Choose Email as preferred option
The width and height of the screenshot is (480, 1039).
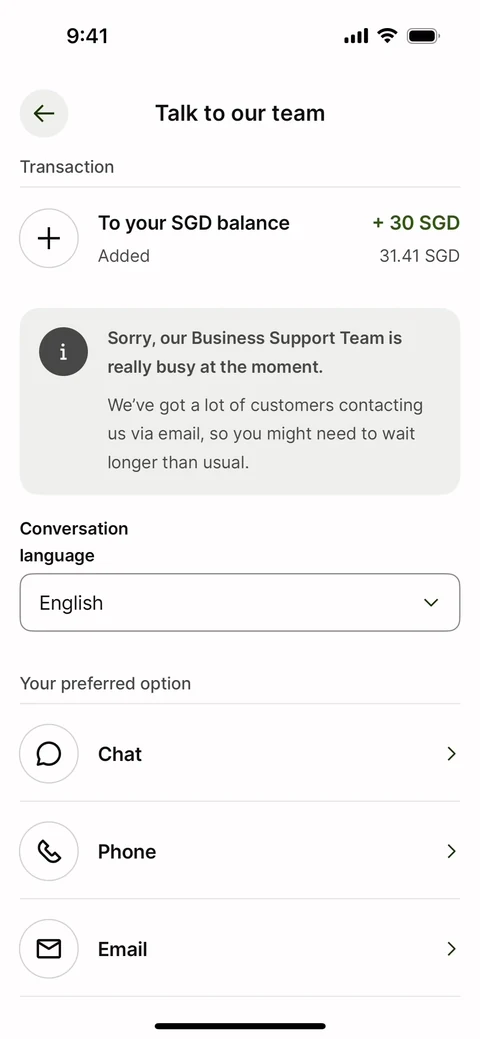pyautogui.click(x=240, y=949)
